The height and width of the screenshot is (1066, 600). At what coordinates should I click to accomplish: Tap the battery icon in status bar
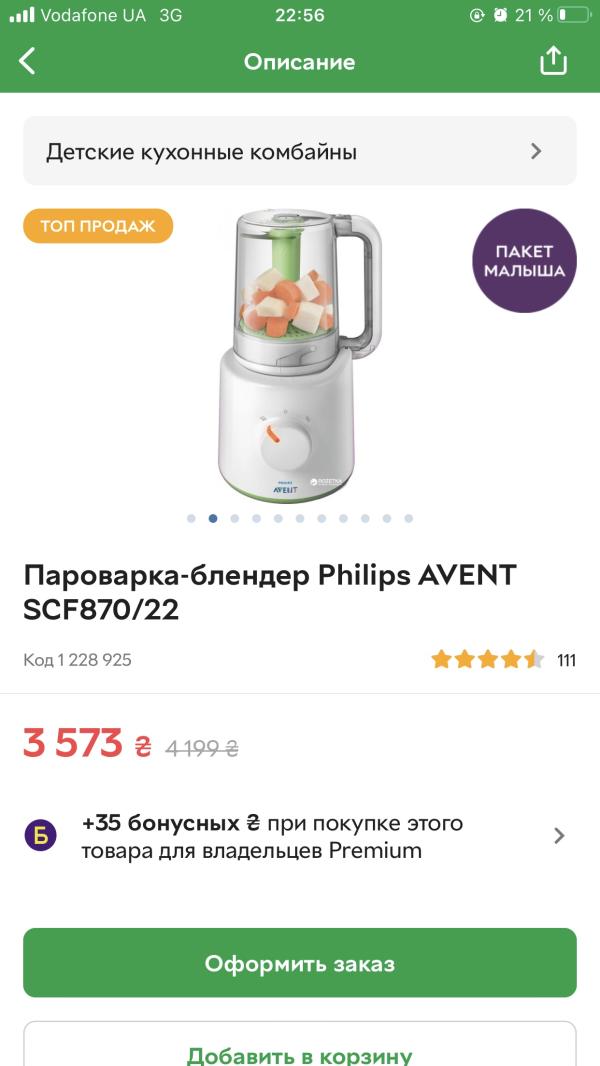tap(574, 15)
